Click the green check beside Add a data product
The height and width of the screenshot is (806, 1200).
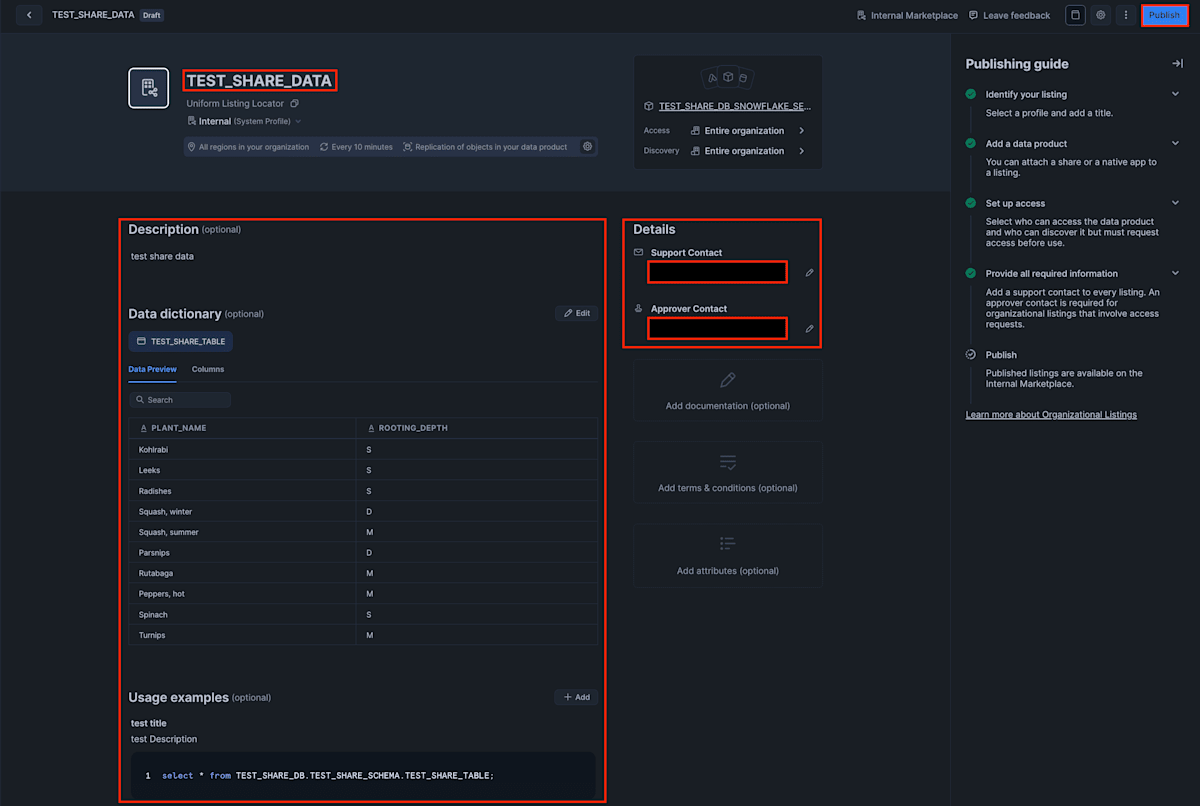[970, 143]
